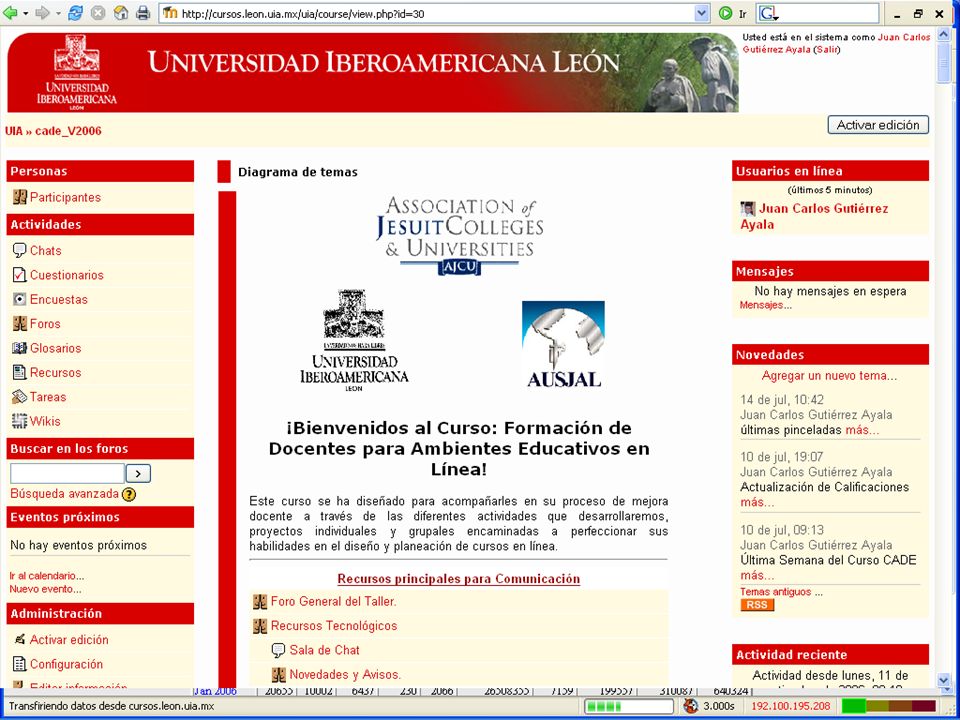
Task: Click the Encuestas icon
Action: 20,299
